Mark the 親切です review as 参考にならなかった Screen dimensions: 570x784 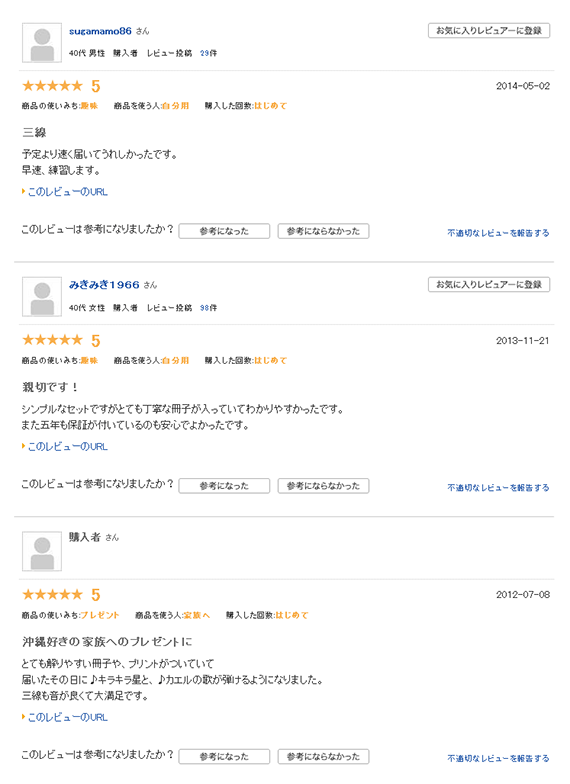324,486
